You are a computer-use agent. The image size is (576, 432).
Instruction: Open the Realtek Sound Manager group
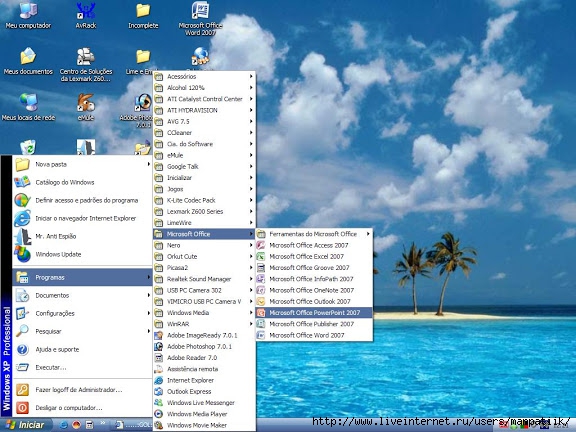pos(204,279)
